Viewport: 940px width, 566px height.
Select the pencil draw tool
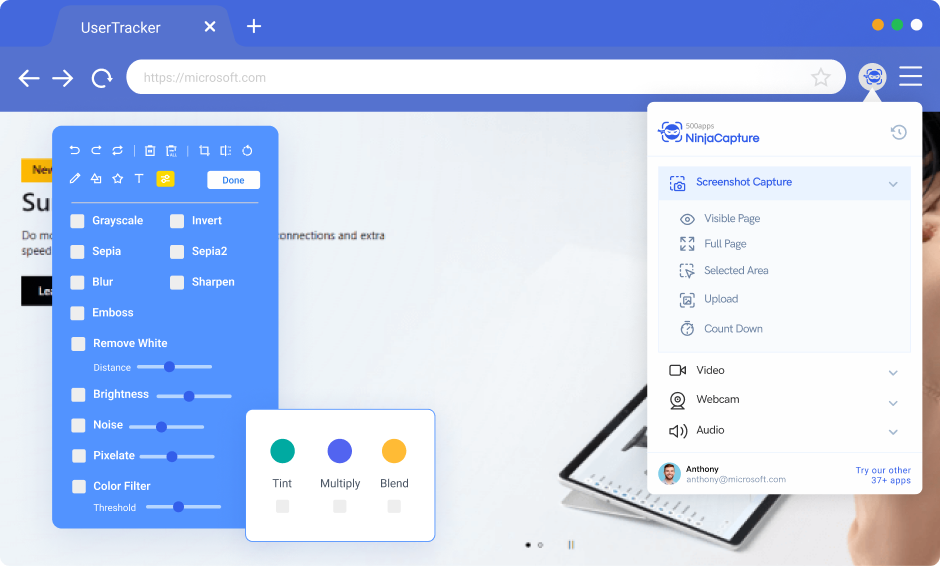75,179
